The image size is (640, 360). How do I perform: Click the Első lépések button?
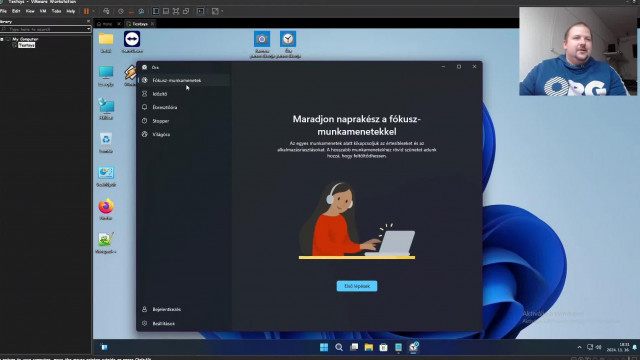coord(357,286)
